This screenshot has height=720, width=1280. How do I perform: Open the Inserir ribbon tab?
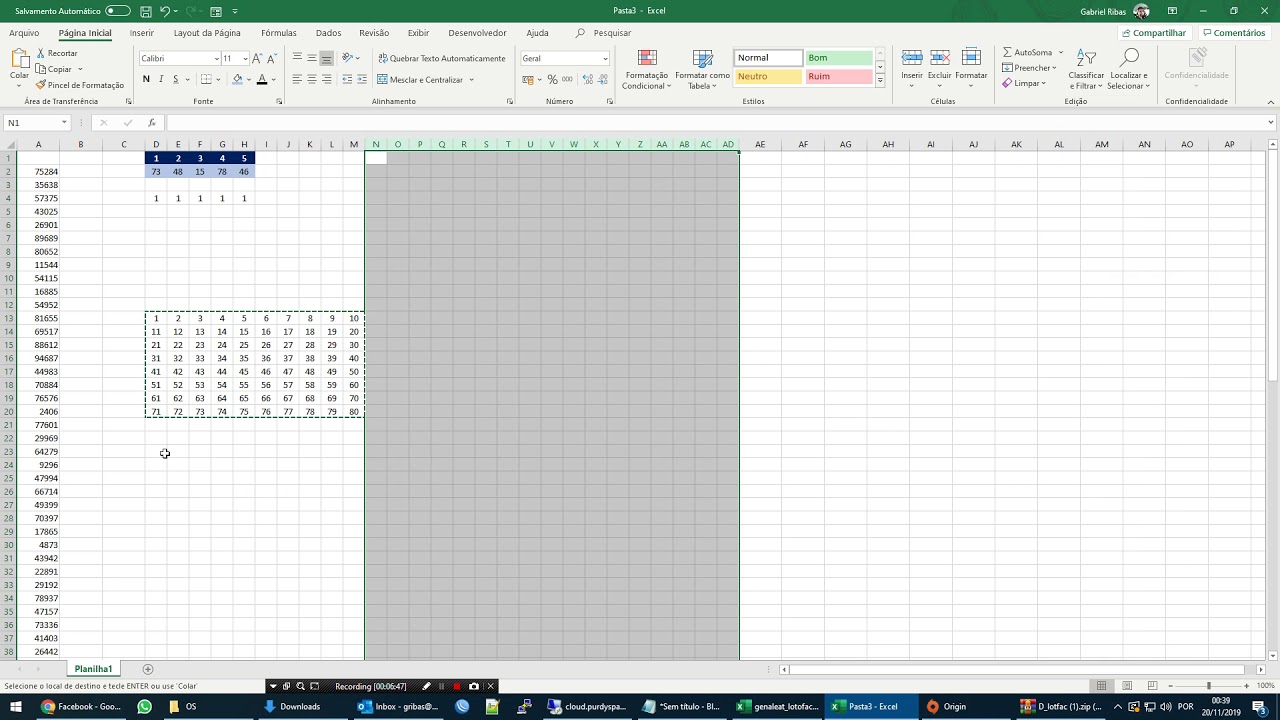142,33
